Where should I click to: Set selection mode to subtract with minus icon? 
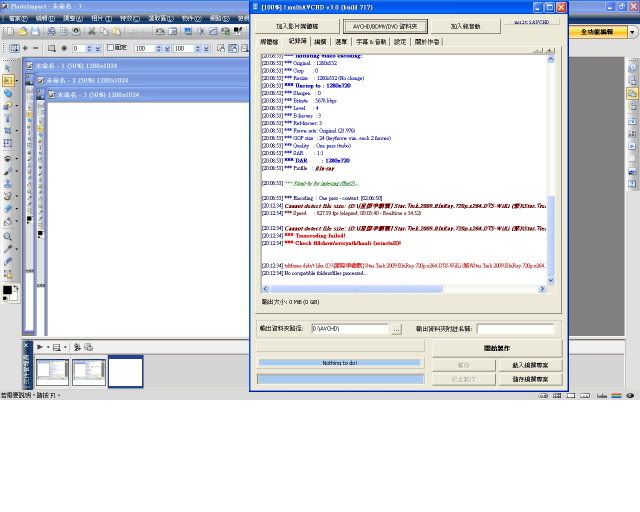36,48
